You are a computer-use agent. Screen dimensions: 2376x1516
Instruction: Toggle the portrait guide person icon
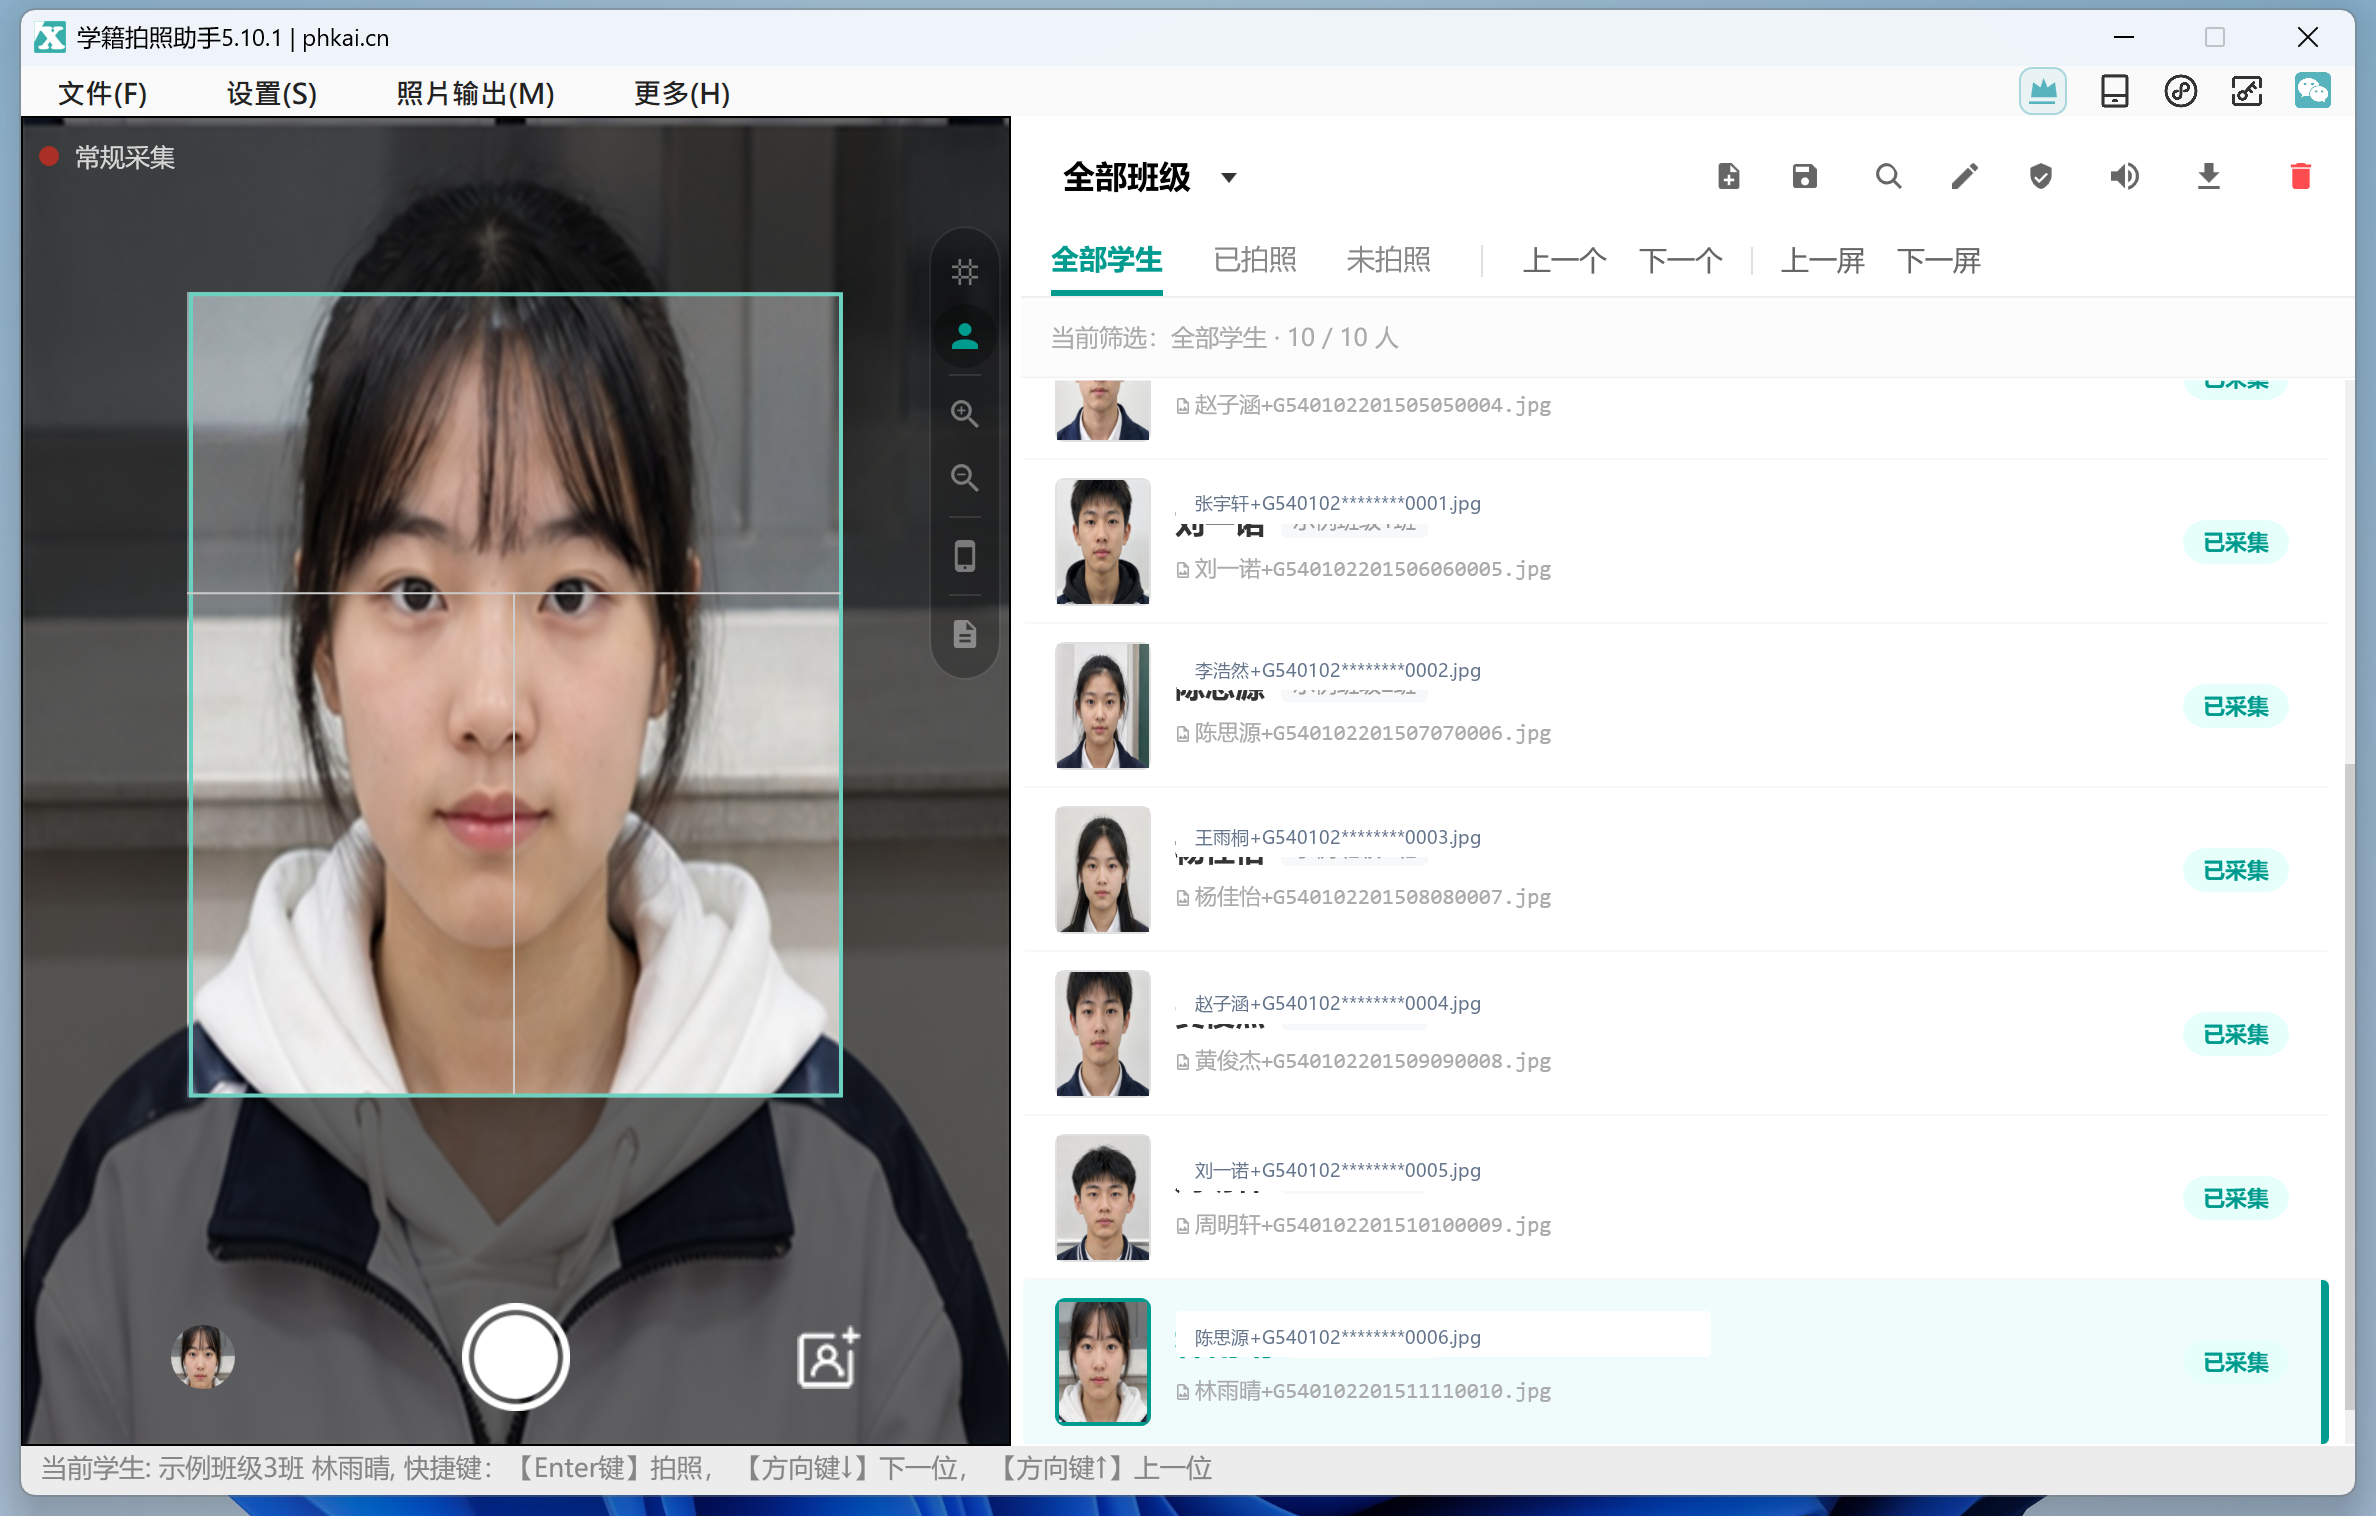click(964, 336)
